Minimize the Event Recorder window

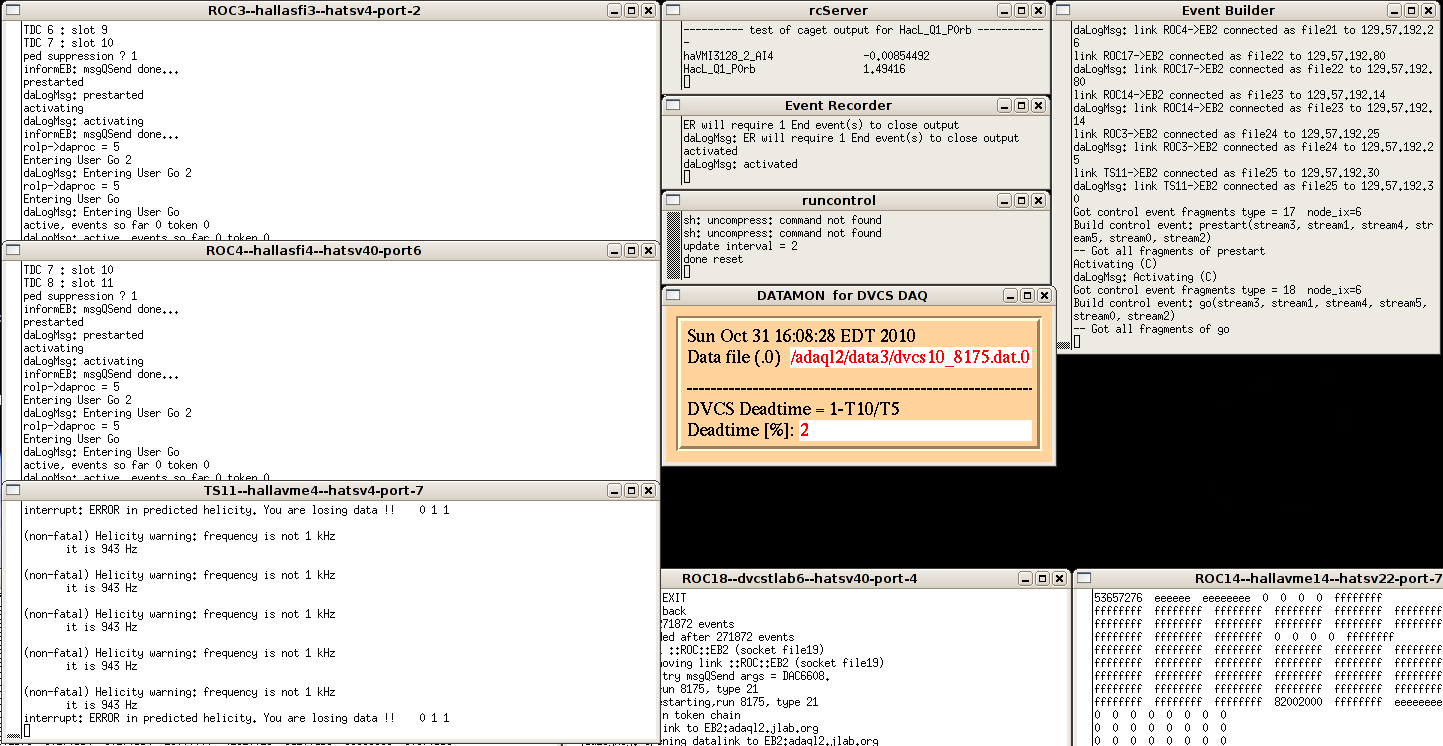pyautogui.click(x=1006, y=105)
